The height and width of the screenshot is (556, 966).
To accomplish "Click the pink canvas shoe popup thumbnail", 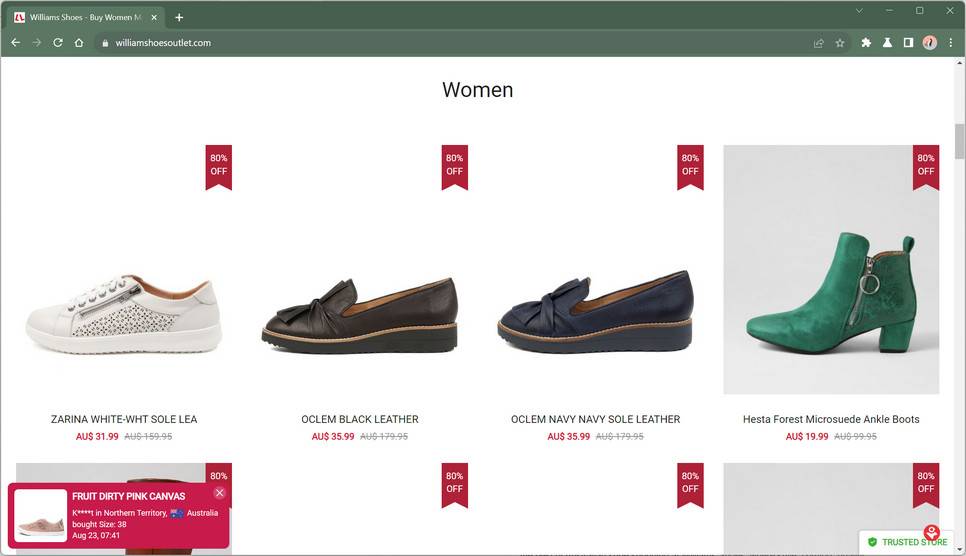I will tap(41, 515).
